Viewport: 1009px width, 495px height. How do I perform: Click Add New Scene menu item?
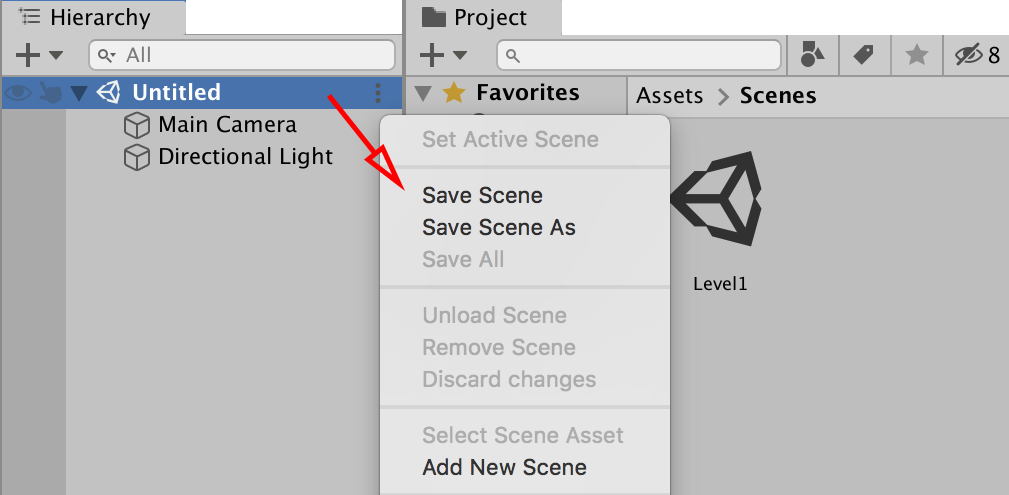(504, 467)
